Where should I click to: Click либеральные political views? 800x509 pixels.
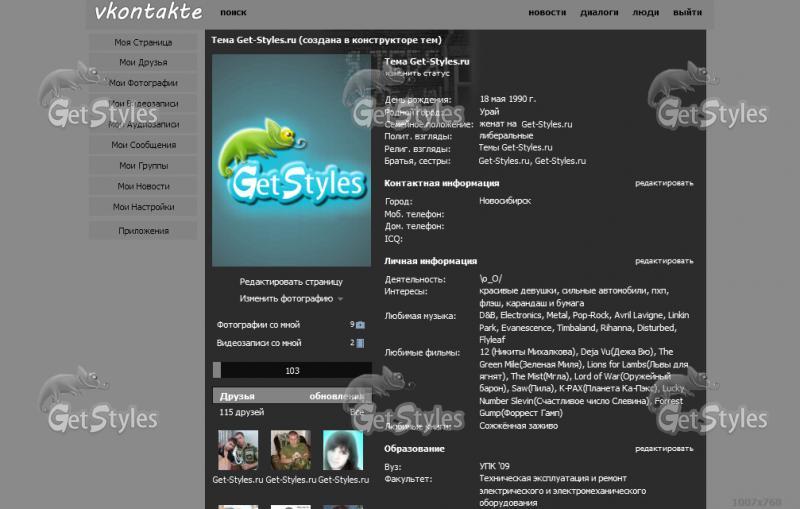point(506,136)
